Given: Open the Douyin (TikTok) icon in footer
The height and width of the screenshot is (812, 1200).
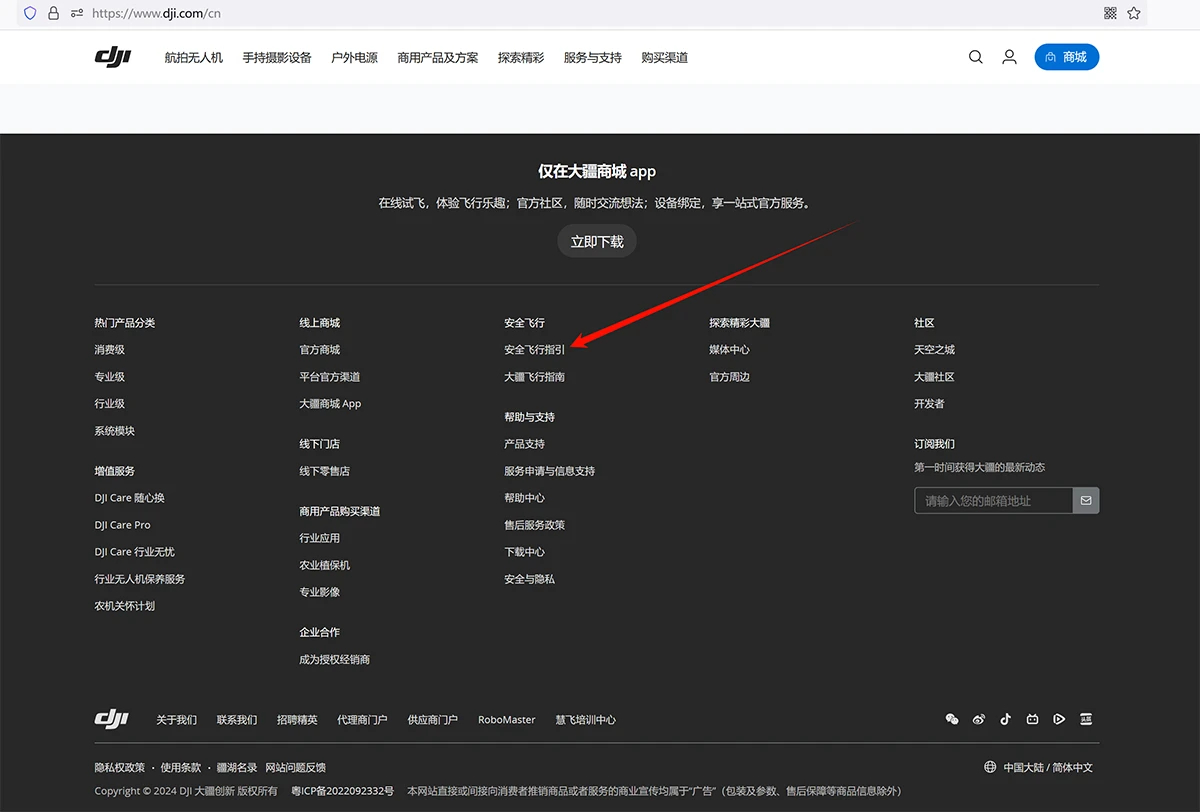Looking at the screenshot, I should (x=1006, y=719).
